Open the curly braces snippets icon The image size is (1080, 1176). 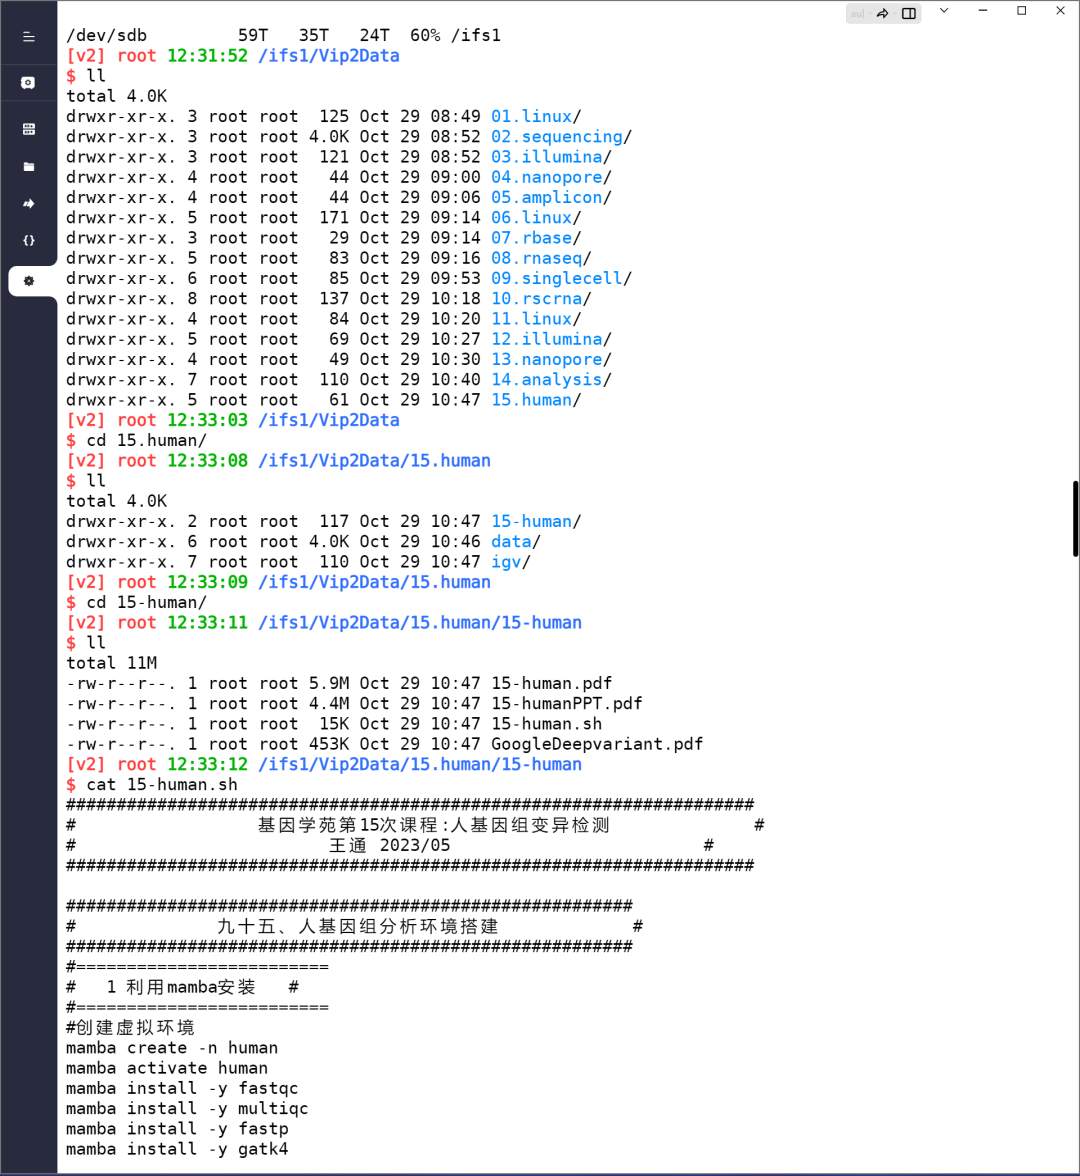click(x=28, y=241)
